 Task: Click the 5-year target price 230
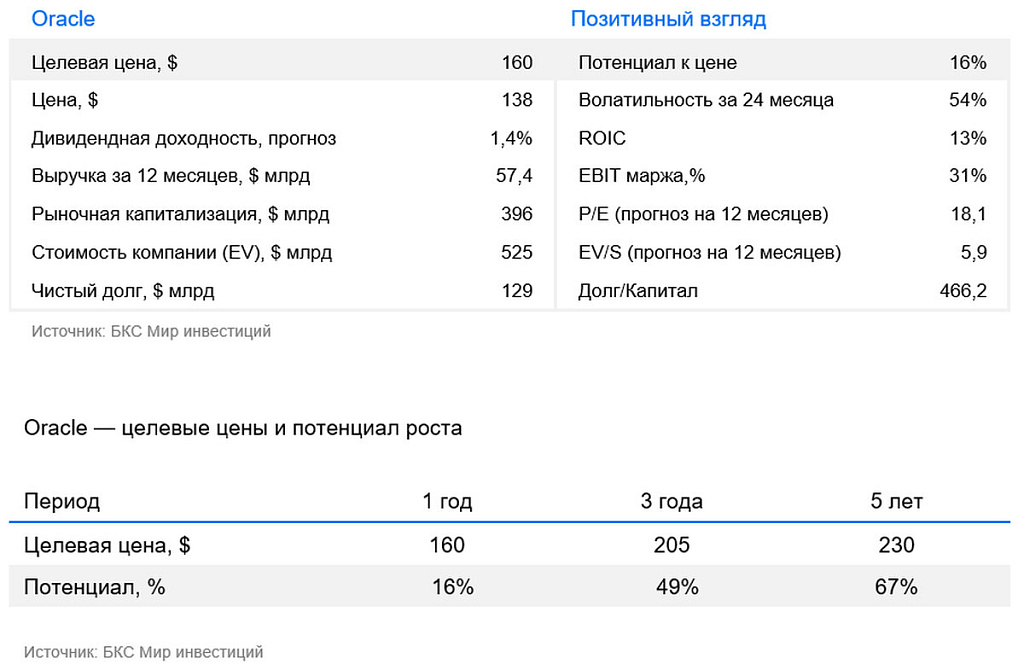pyautogui.click(x=896, y=545)
